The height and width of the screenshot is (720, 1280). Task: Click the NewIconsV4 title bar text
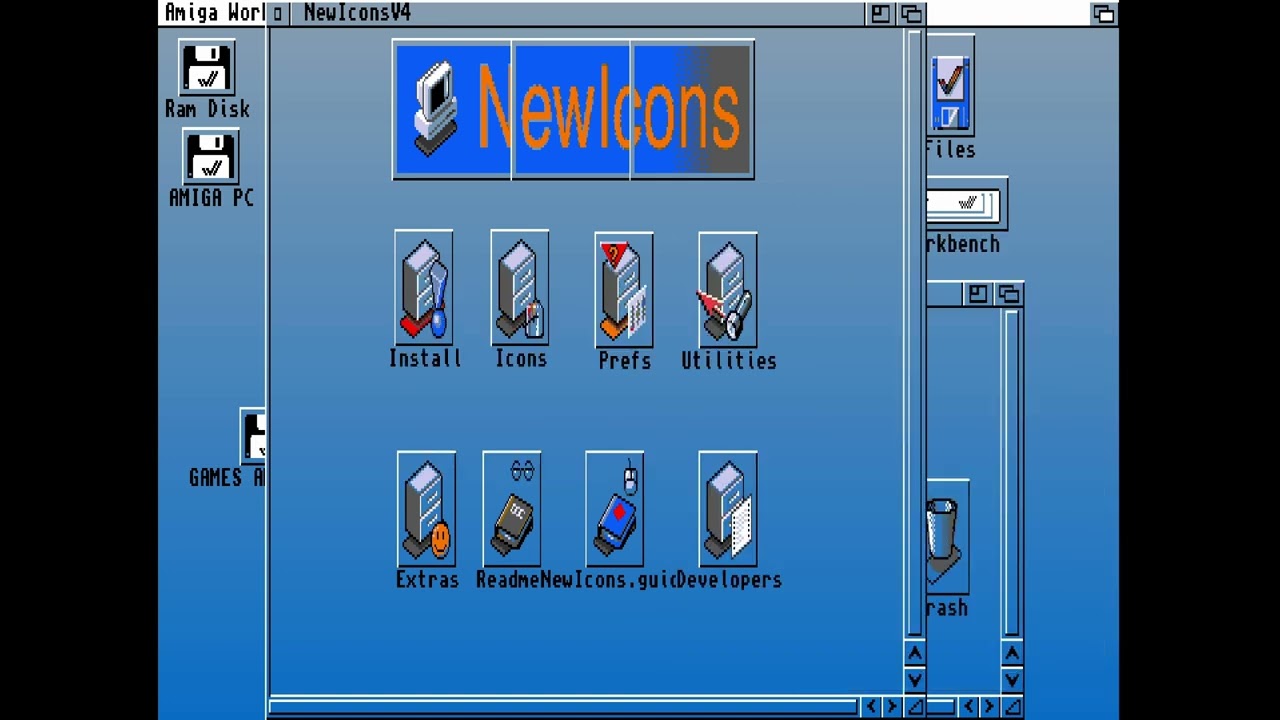pos(357,13)
